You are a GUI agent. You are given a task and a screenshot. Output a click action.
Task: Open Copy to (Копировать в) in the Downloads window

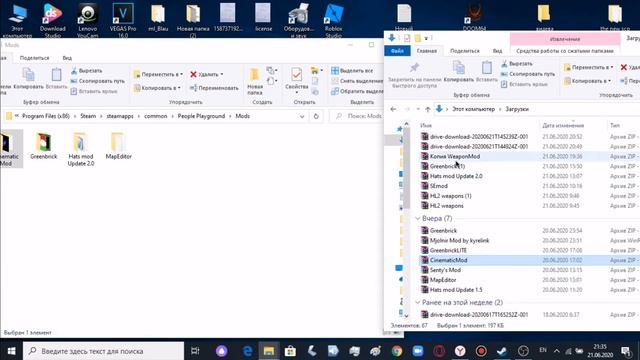click(x=588, y=81)
